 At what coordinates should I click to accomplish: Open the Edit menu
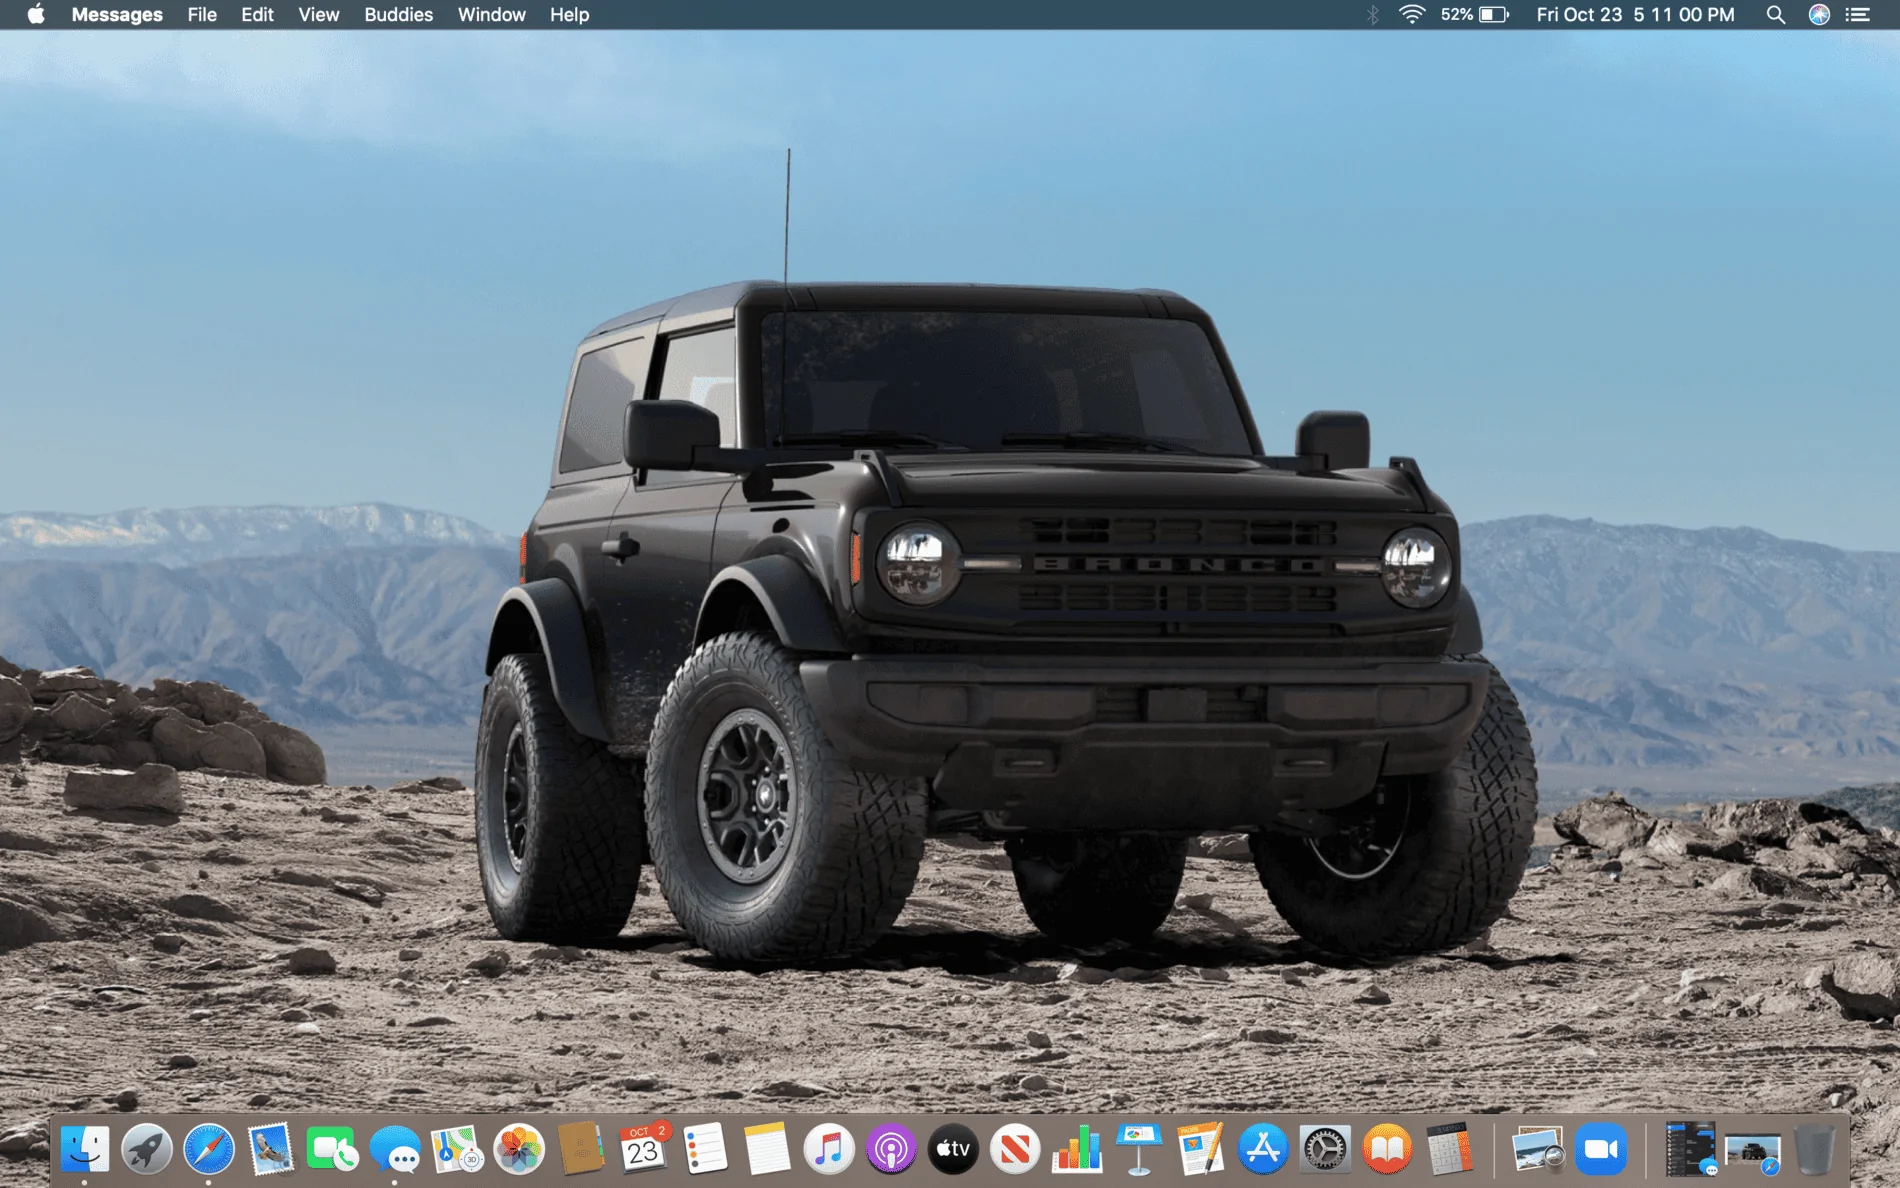[x=257, y=14]
